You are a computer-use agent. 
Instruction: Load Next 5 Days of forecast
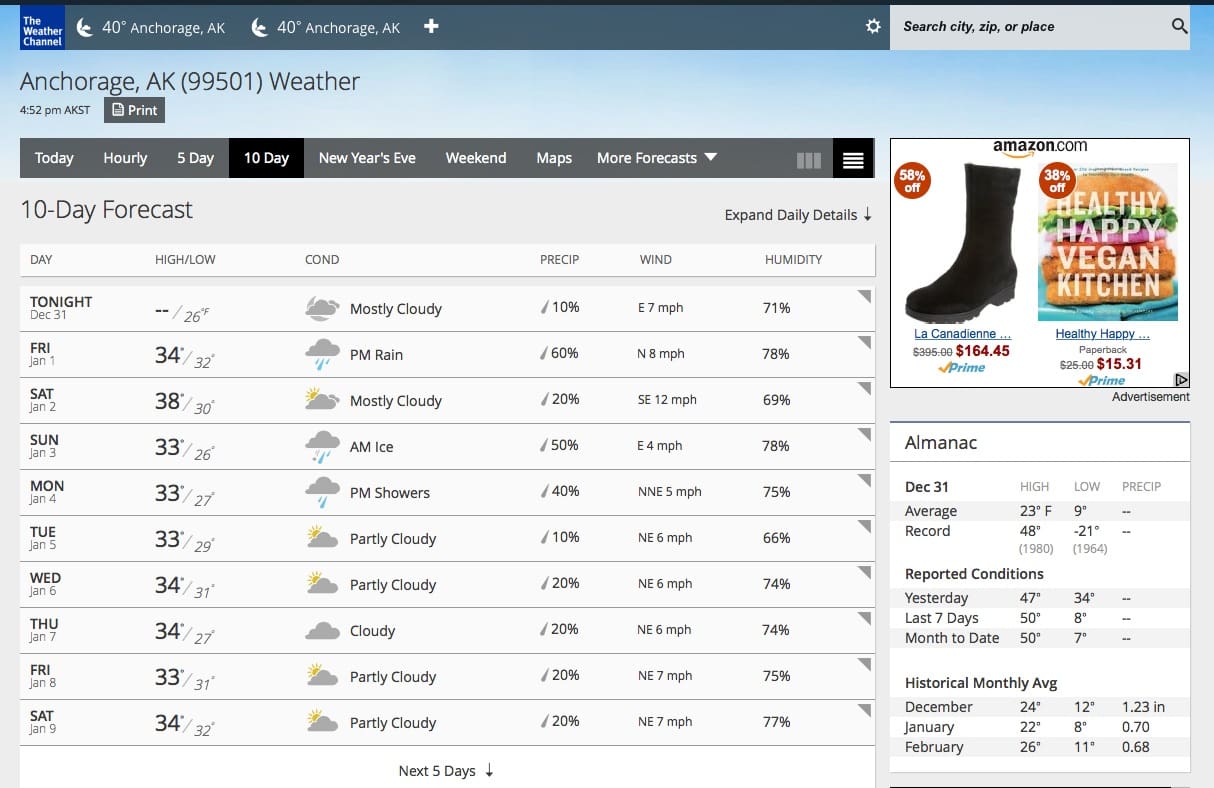click(446, 771)
